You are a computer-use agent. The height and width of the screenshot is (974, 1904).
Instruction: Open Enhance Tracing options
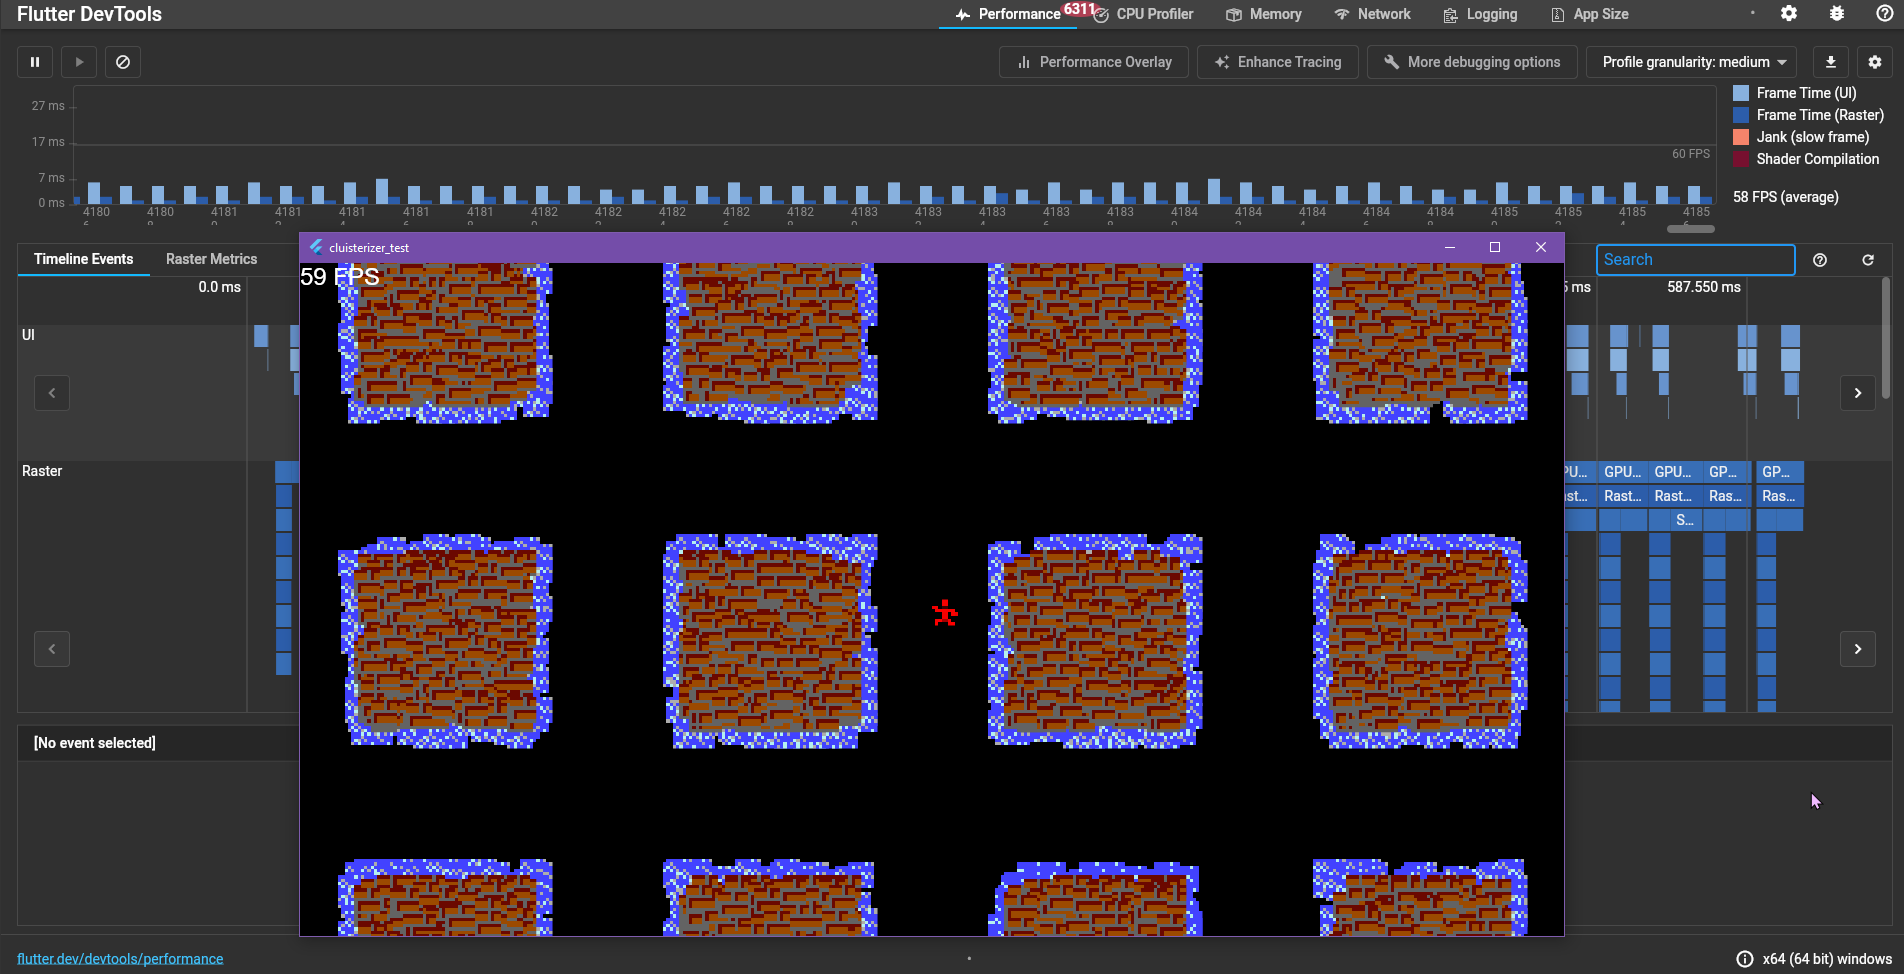pos(1277,62)
